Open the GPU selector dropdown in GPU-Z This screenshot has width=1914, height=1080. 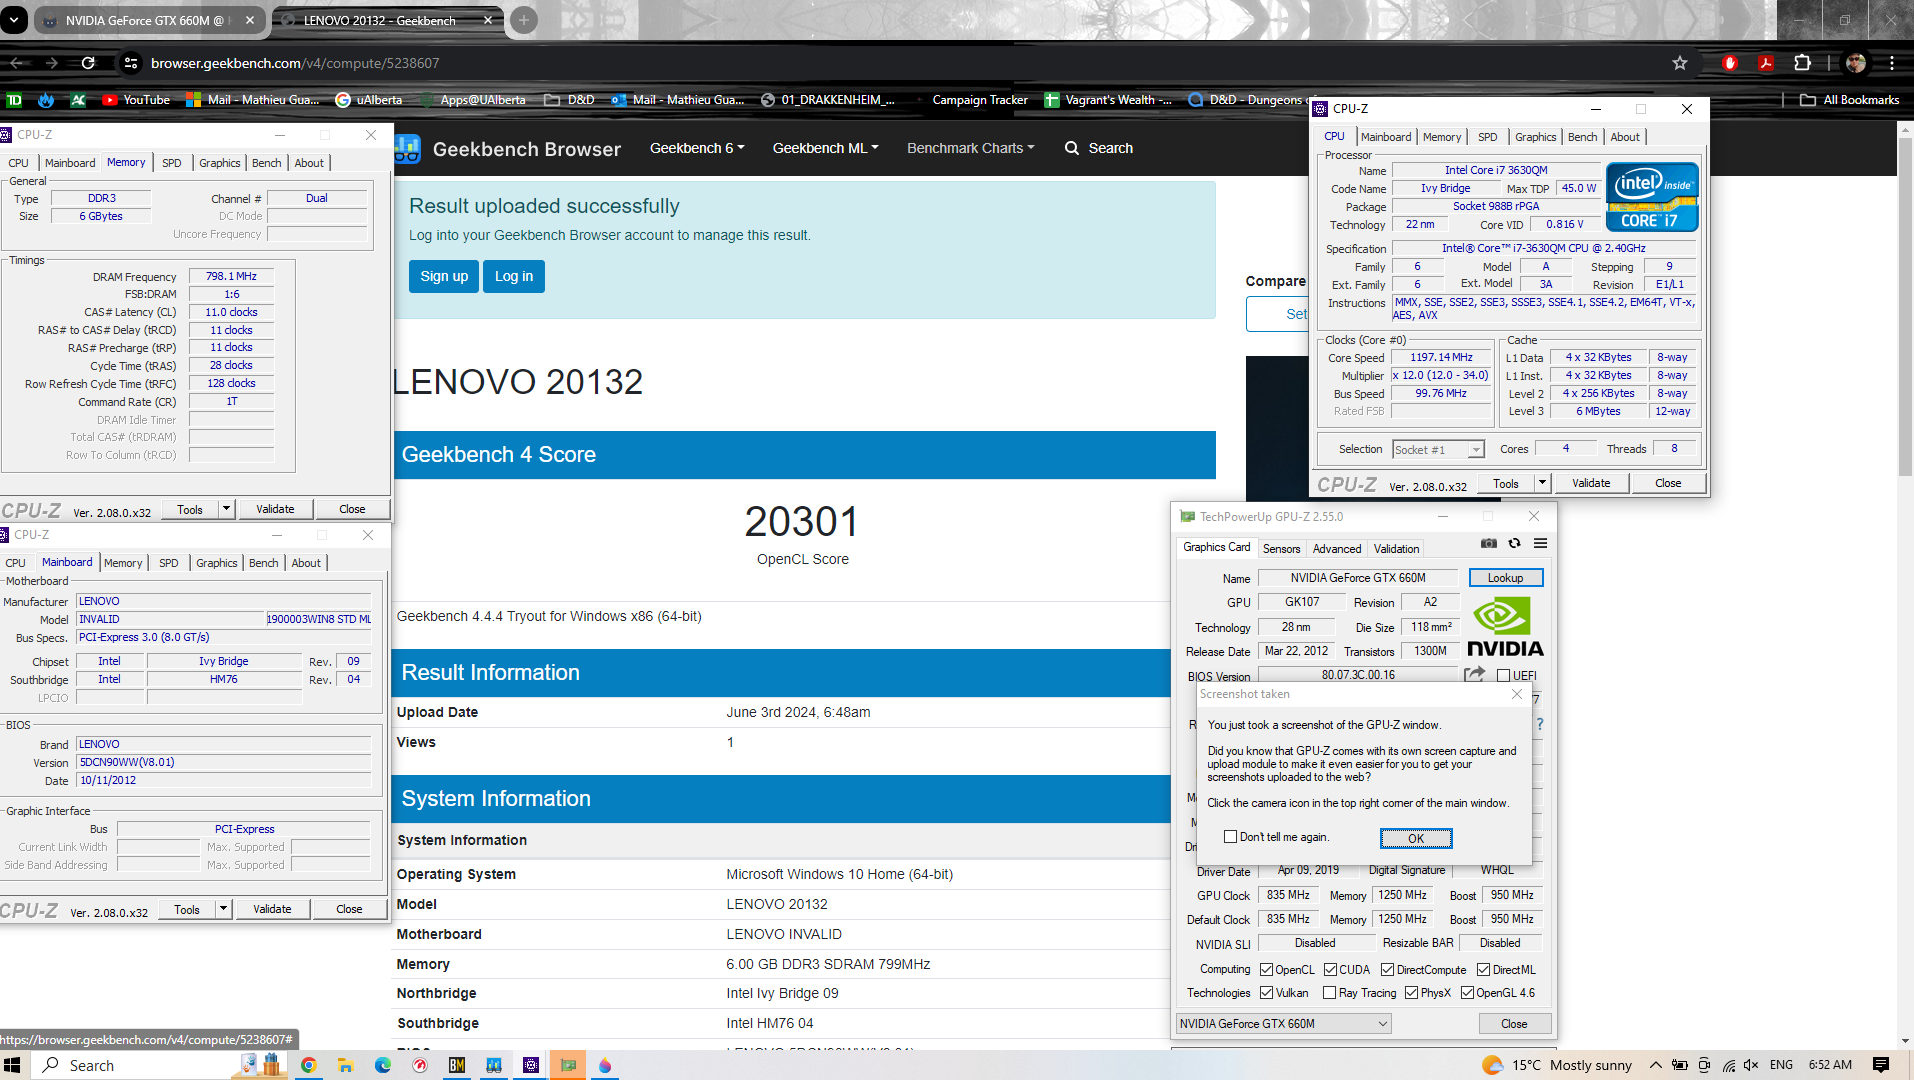[1284, 1024]
